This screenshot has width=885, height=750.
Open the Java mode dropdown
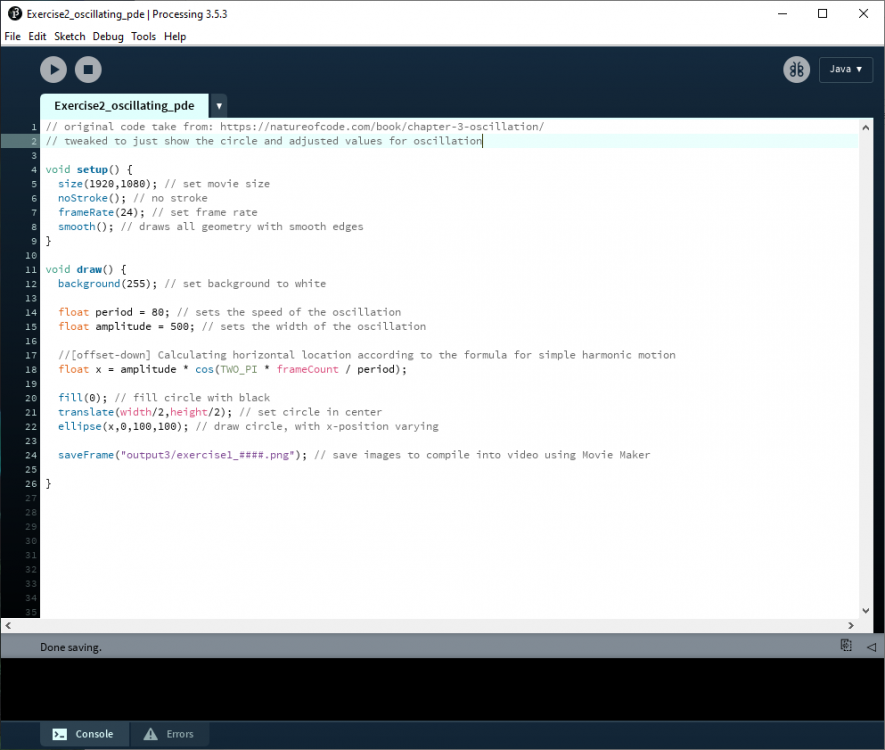[x=845, y=69]
